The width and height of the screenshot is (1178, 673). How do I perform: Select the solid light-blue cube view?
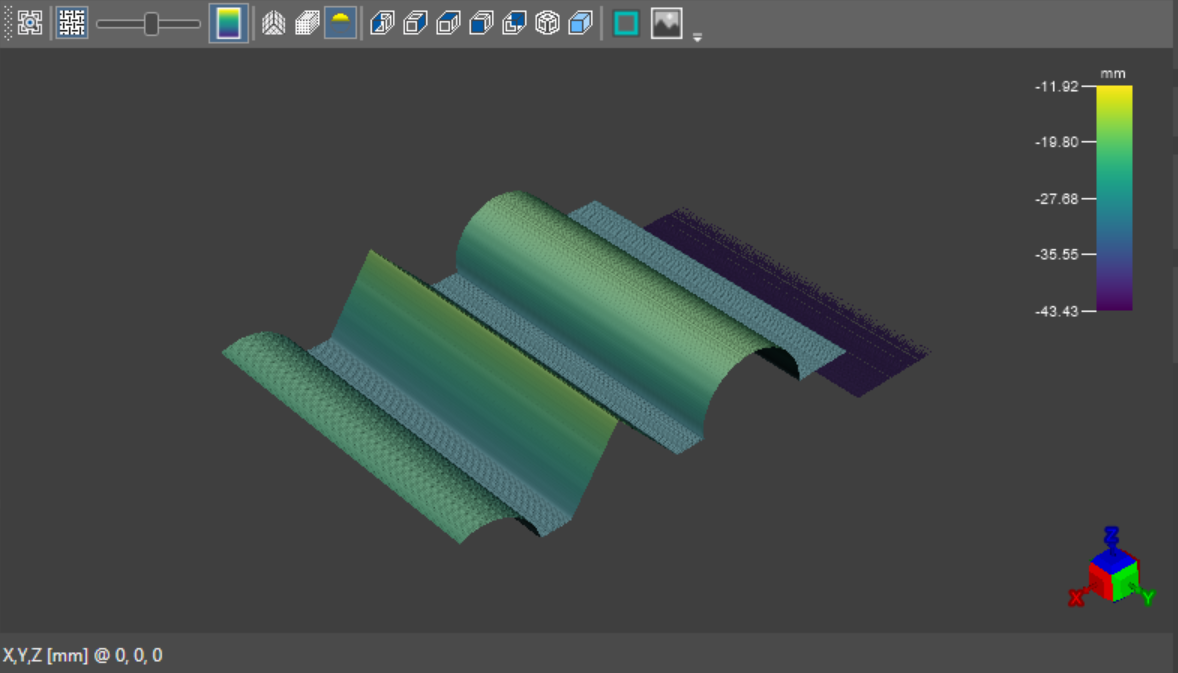coord(580,23)
